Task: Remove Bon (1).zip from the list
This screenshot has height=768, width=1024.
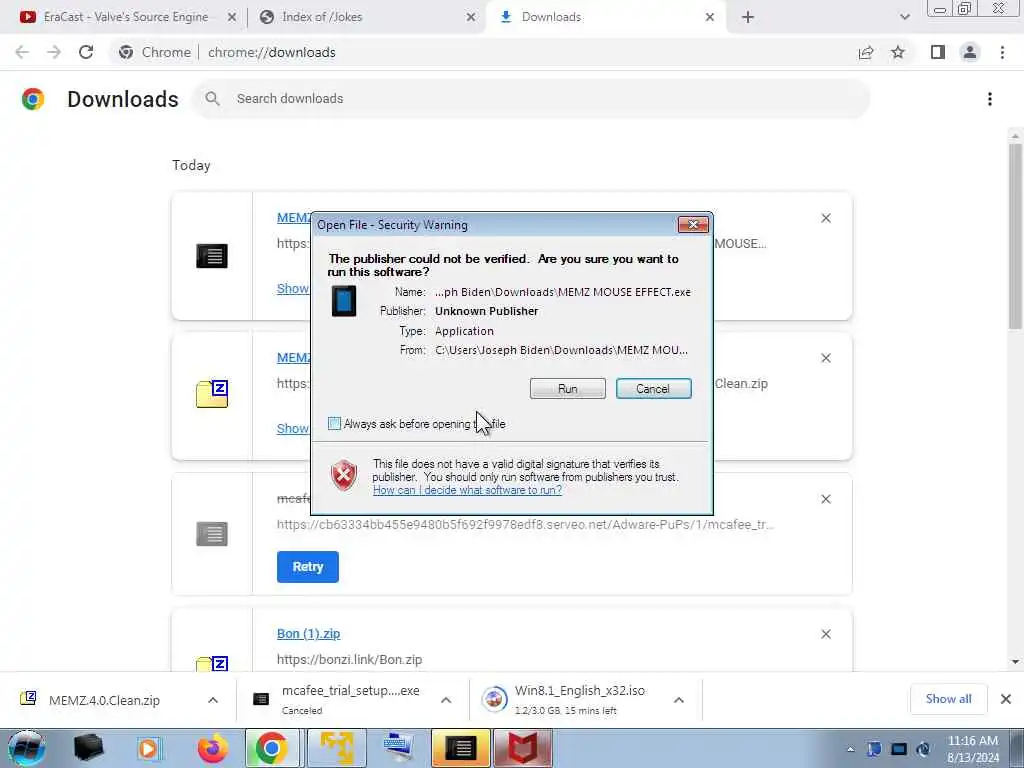Action: 826,634
